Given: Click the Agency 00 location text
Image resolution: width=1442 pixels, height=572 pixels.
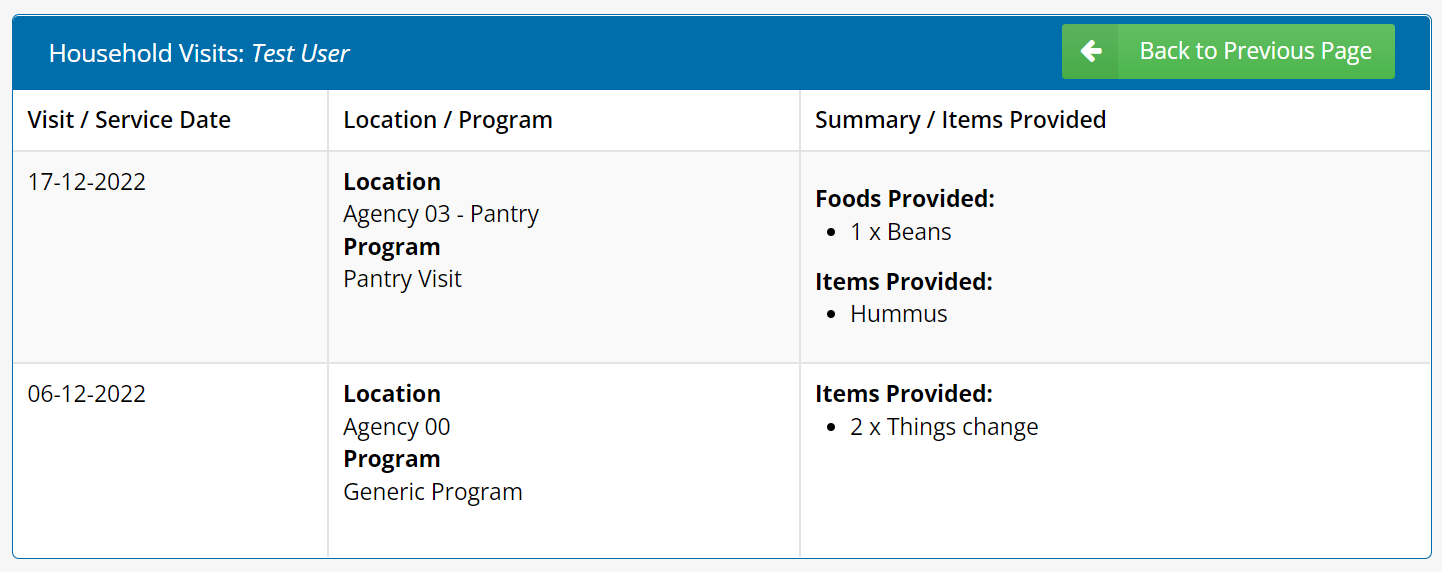Looking at the screenshot, I should click(396, 427).
